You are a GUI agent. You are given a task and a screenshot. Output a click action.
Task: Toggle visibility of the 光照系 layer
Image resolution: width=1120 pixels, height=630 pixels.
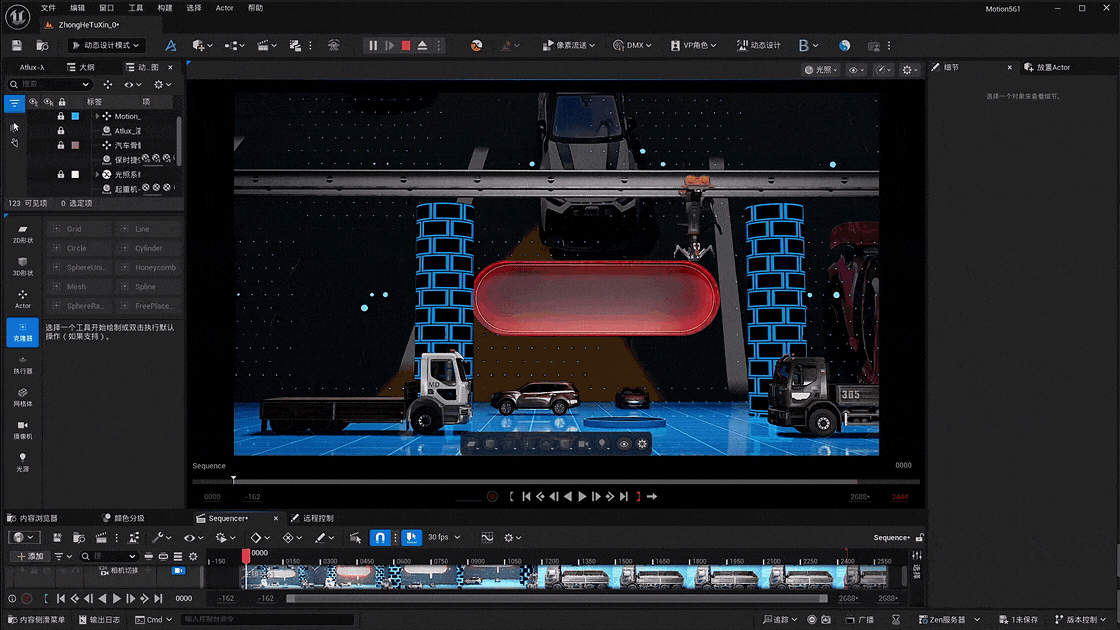pyautogui.click(x=35, y=174)
